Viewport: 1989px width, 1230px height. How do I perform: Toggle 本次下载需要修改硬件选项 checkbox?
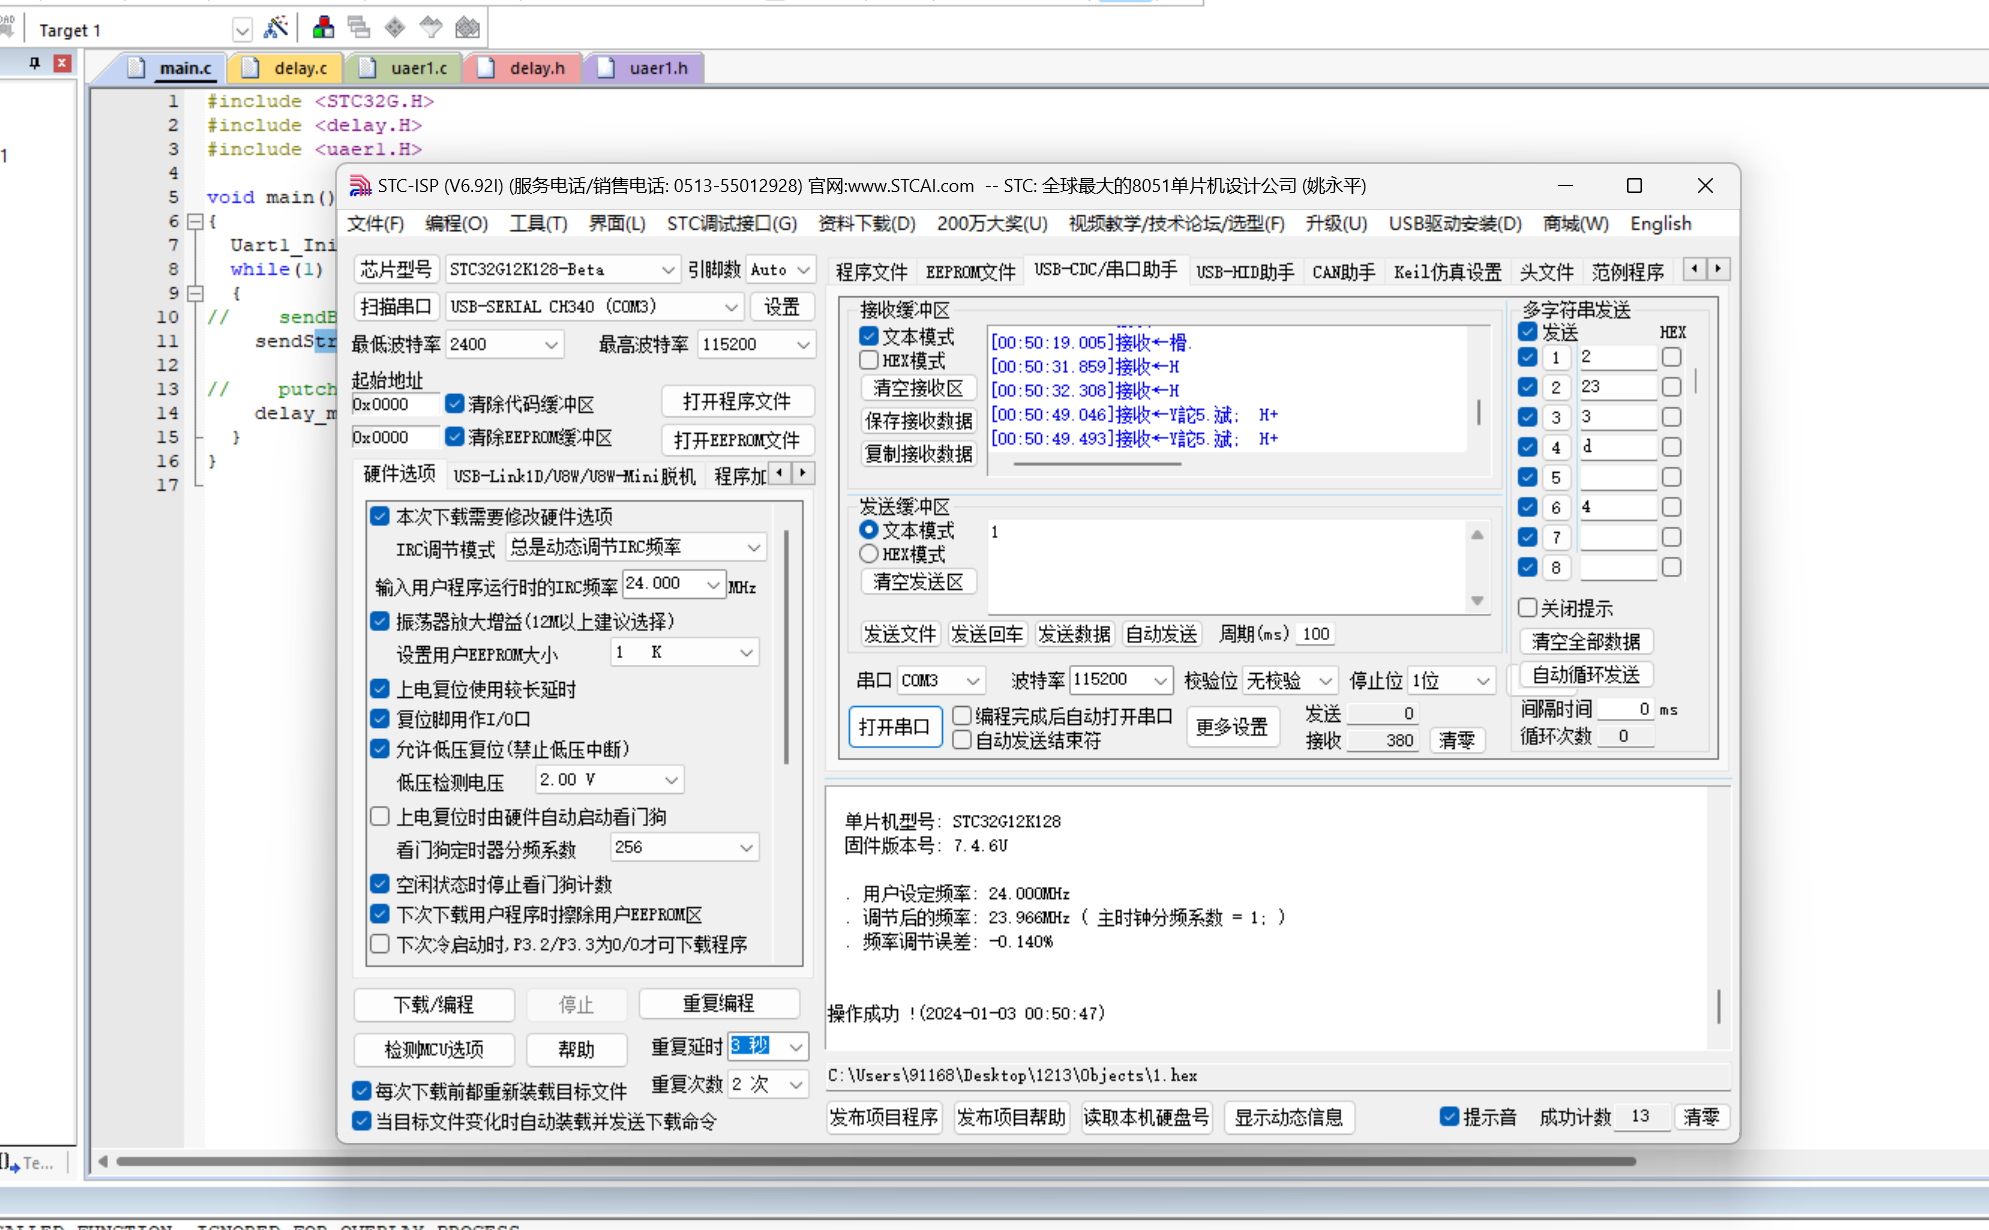(380, 516)
